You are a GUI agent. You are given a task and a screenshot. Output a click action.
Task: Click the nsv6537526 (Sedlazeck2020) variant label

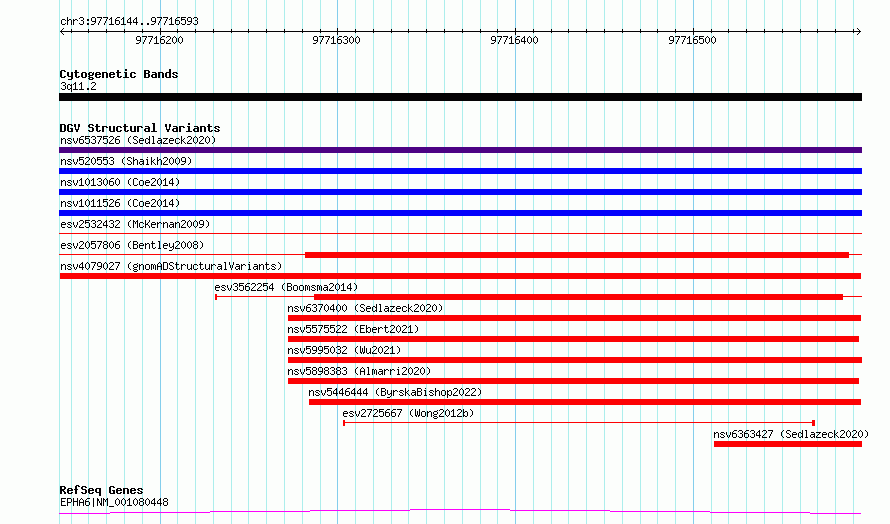(x=138, y=140)
